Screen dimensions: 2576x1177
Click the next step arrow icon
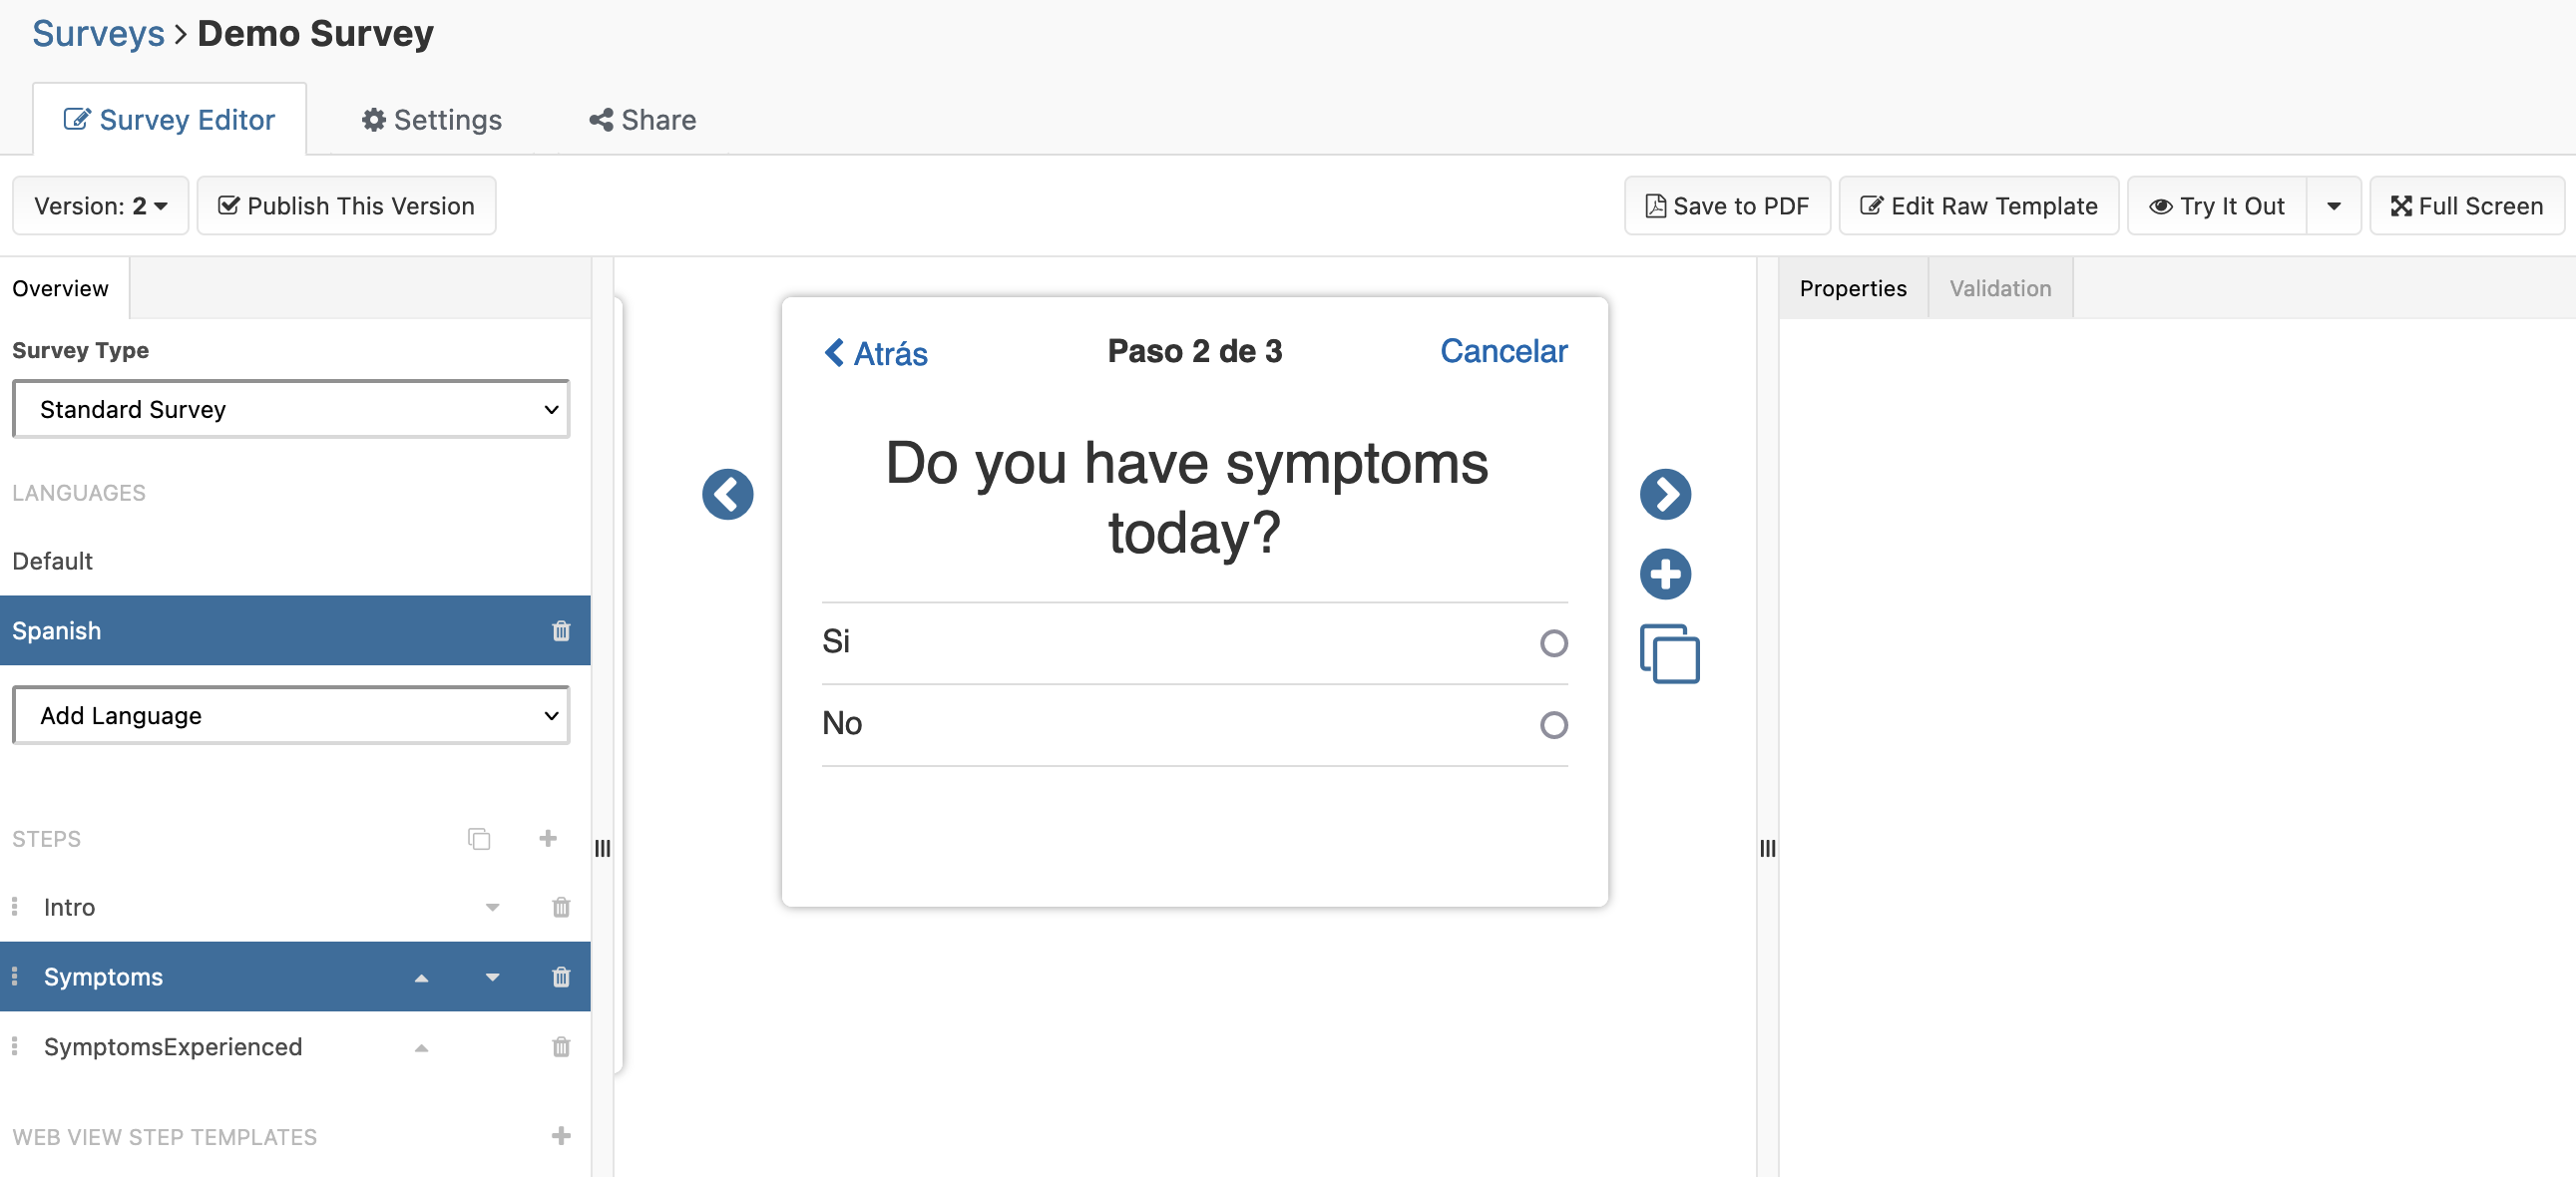point(1664,494)
